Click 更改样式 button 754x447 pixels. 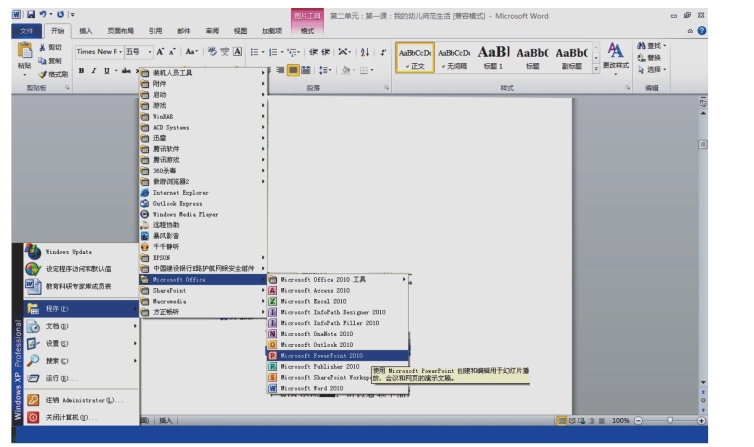pos(616,58)
